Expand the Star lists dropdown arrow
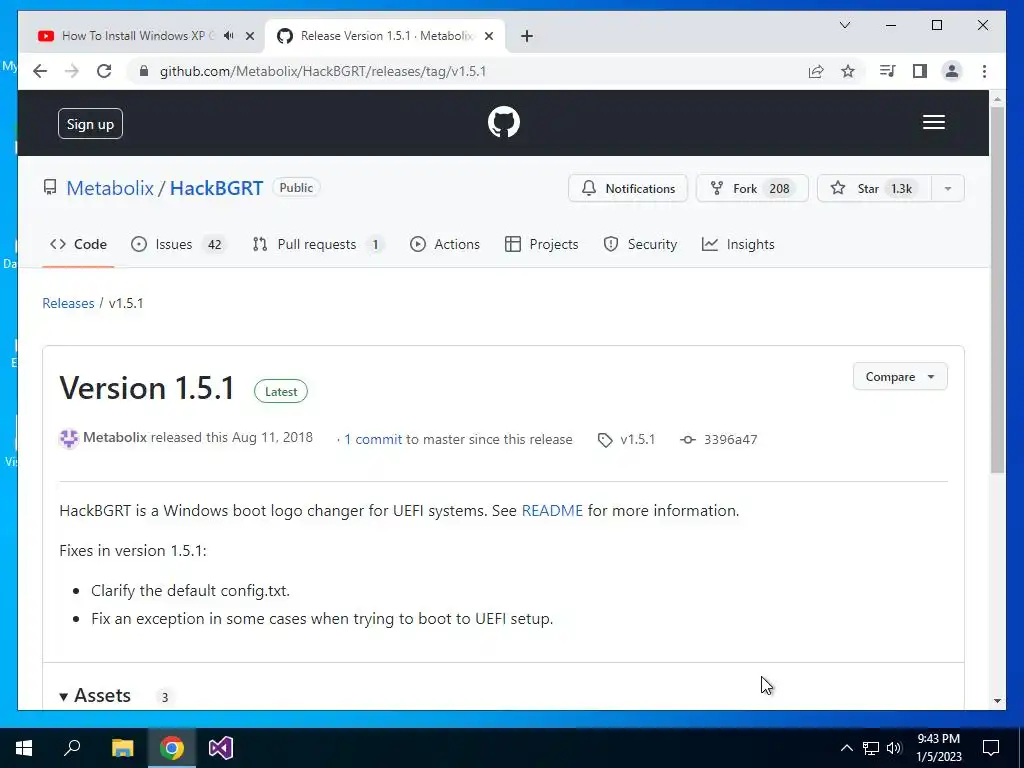 [x=948, y=189]
